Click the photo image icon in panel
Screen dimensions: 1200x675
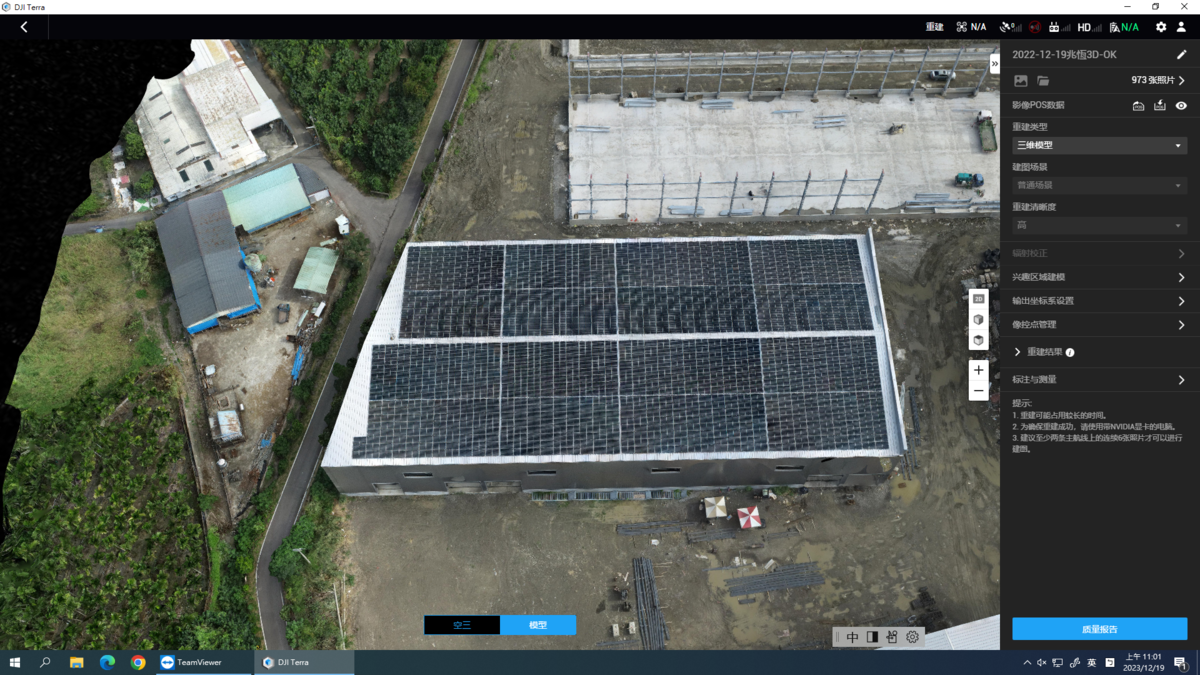click(1021, 81)
